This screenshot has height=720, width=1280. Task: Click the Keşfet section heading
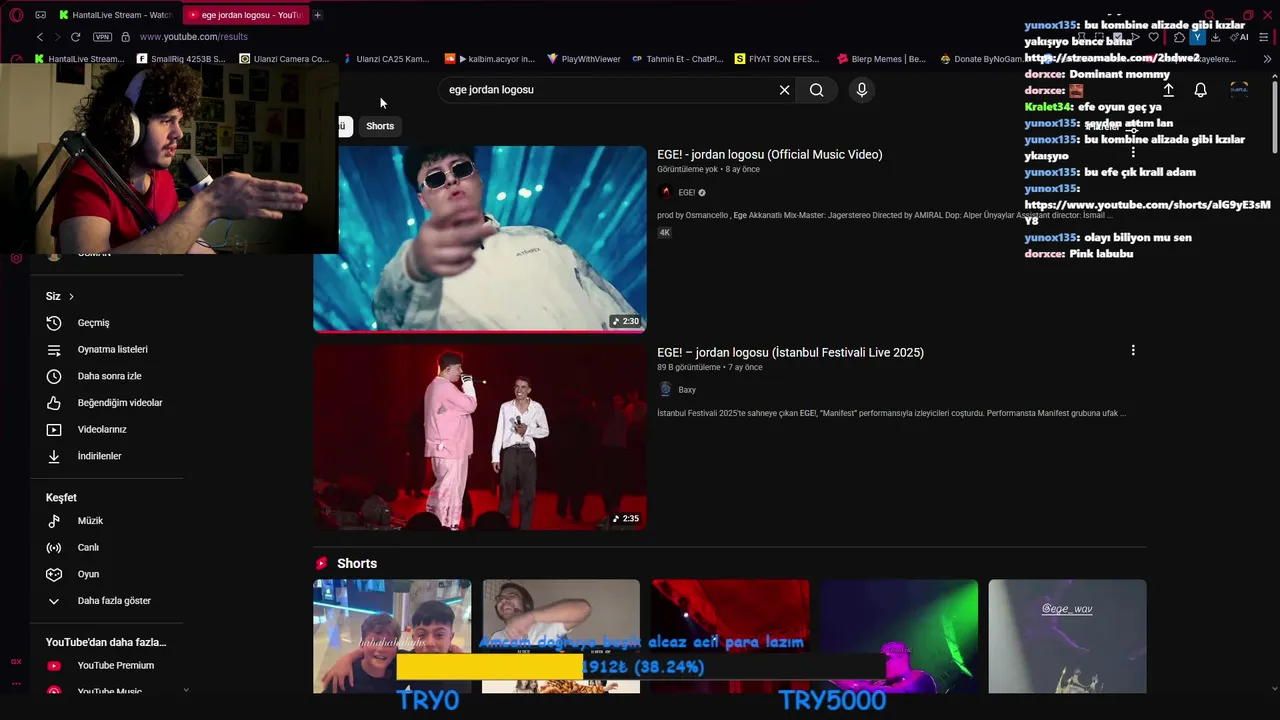[x=61, y=498]
